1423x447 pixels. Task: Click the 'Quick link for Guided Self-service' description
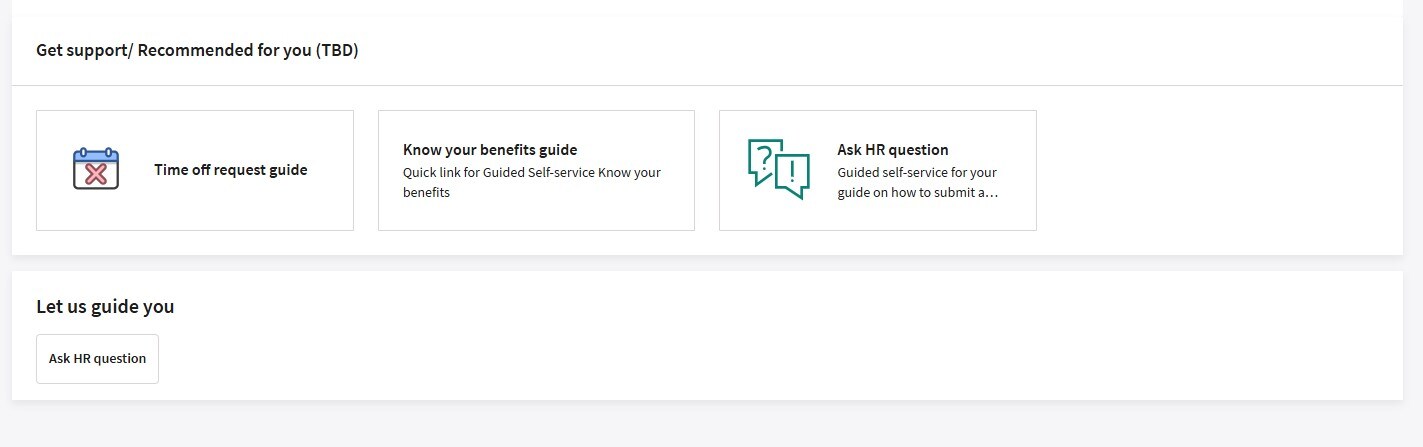point(532,182)
